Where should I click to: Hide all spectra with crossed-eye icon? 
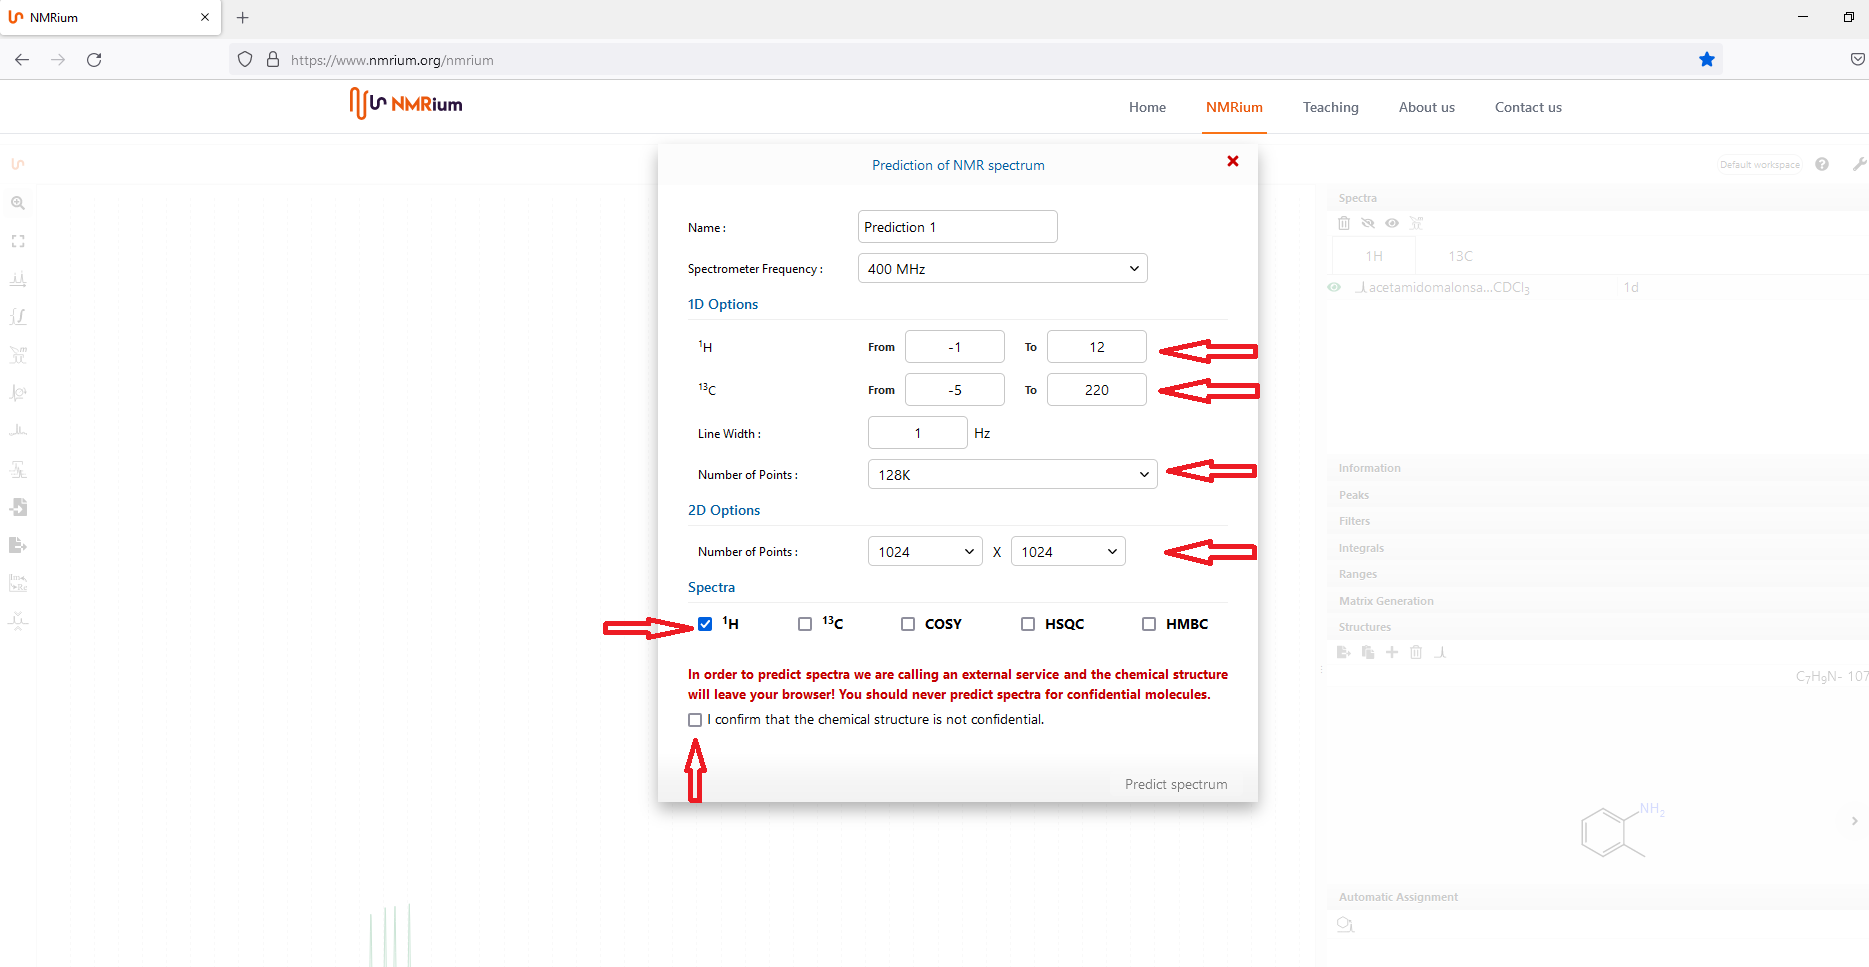(1368, 223)
